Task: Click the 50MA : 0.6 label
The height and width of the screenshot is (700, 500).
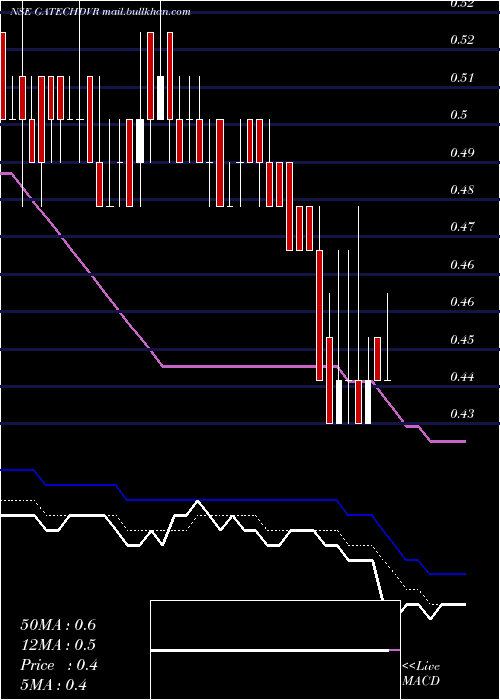Action: click(x=58, y=625)
